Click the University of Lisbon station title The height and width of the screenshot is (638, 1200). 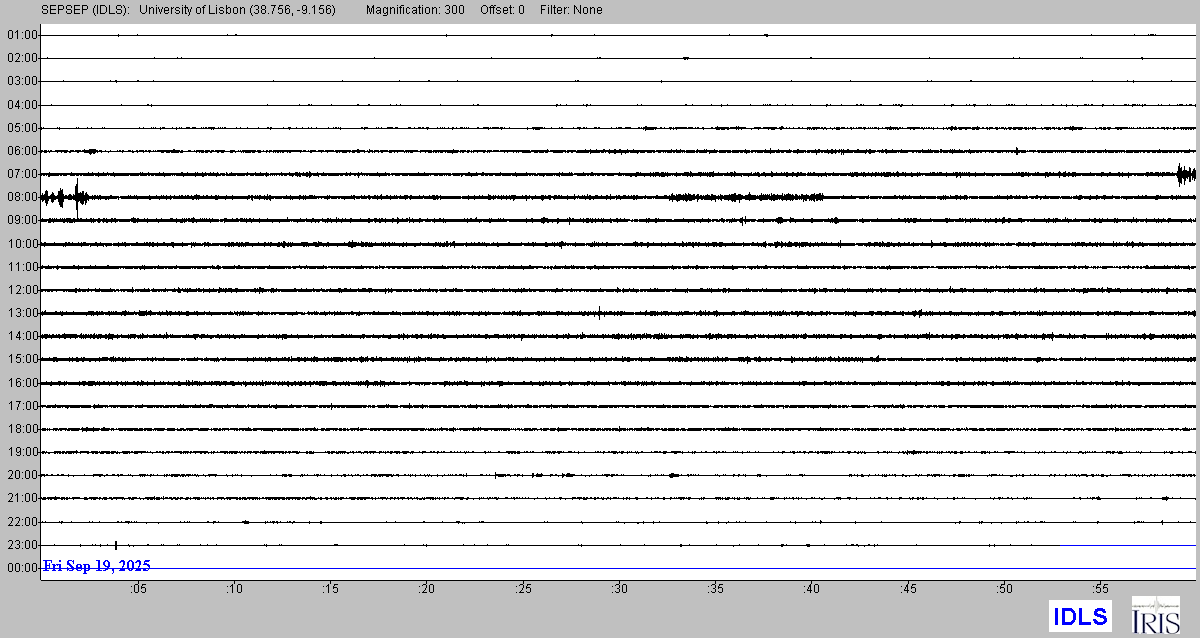pos(237,10)
